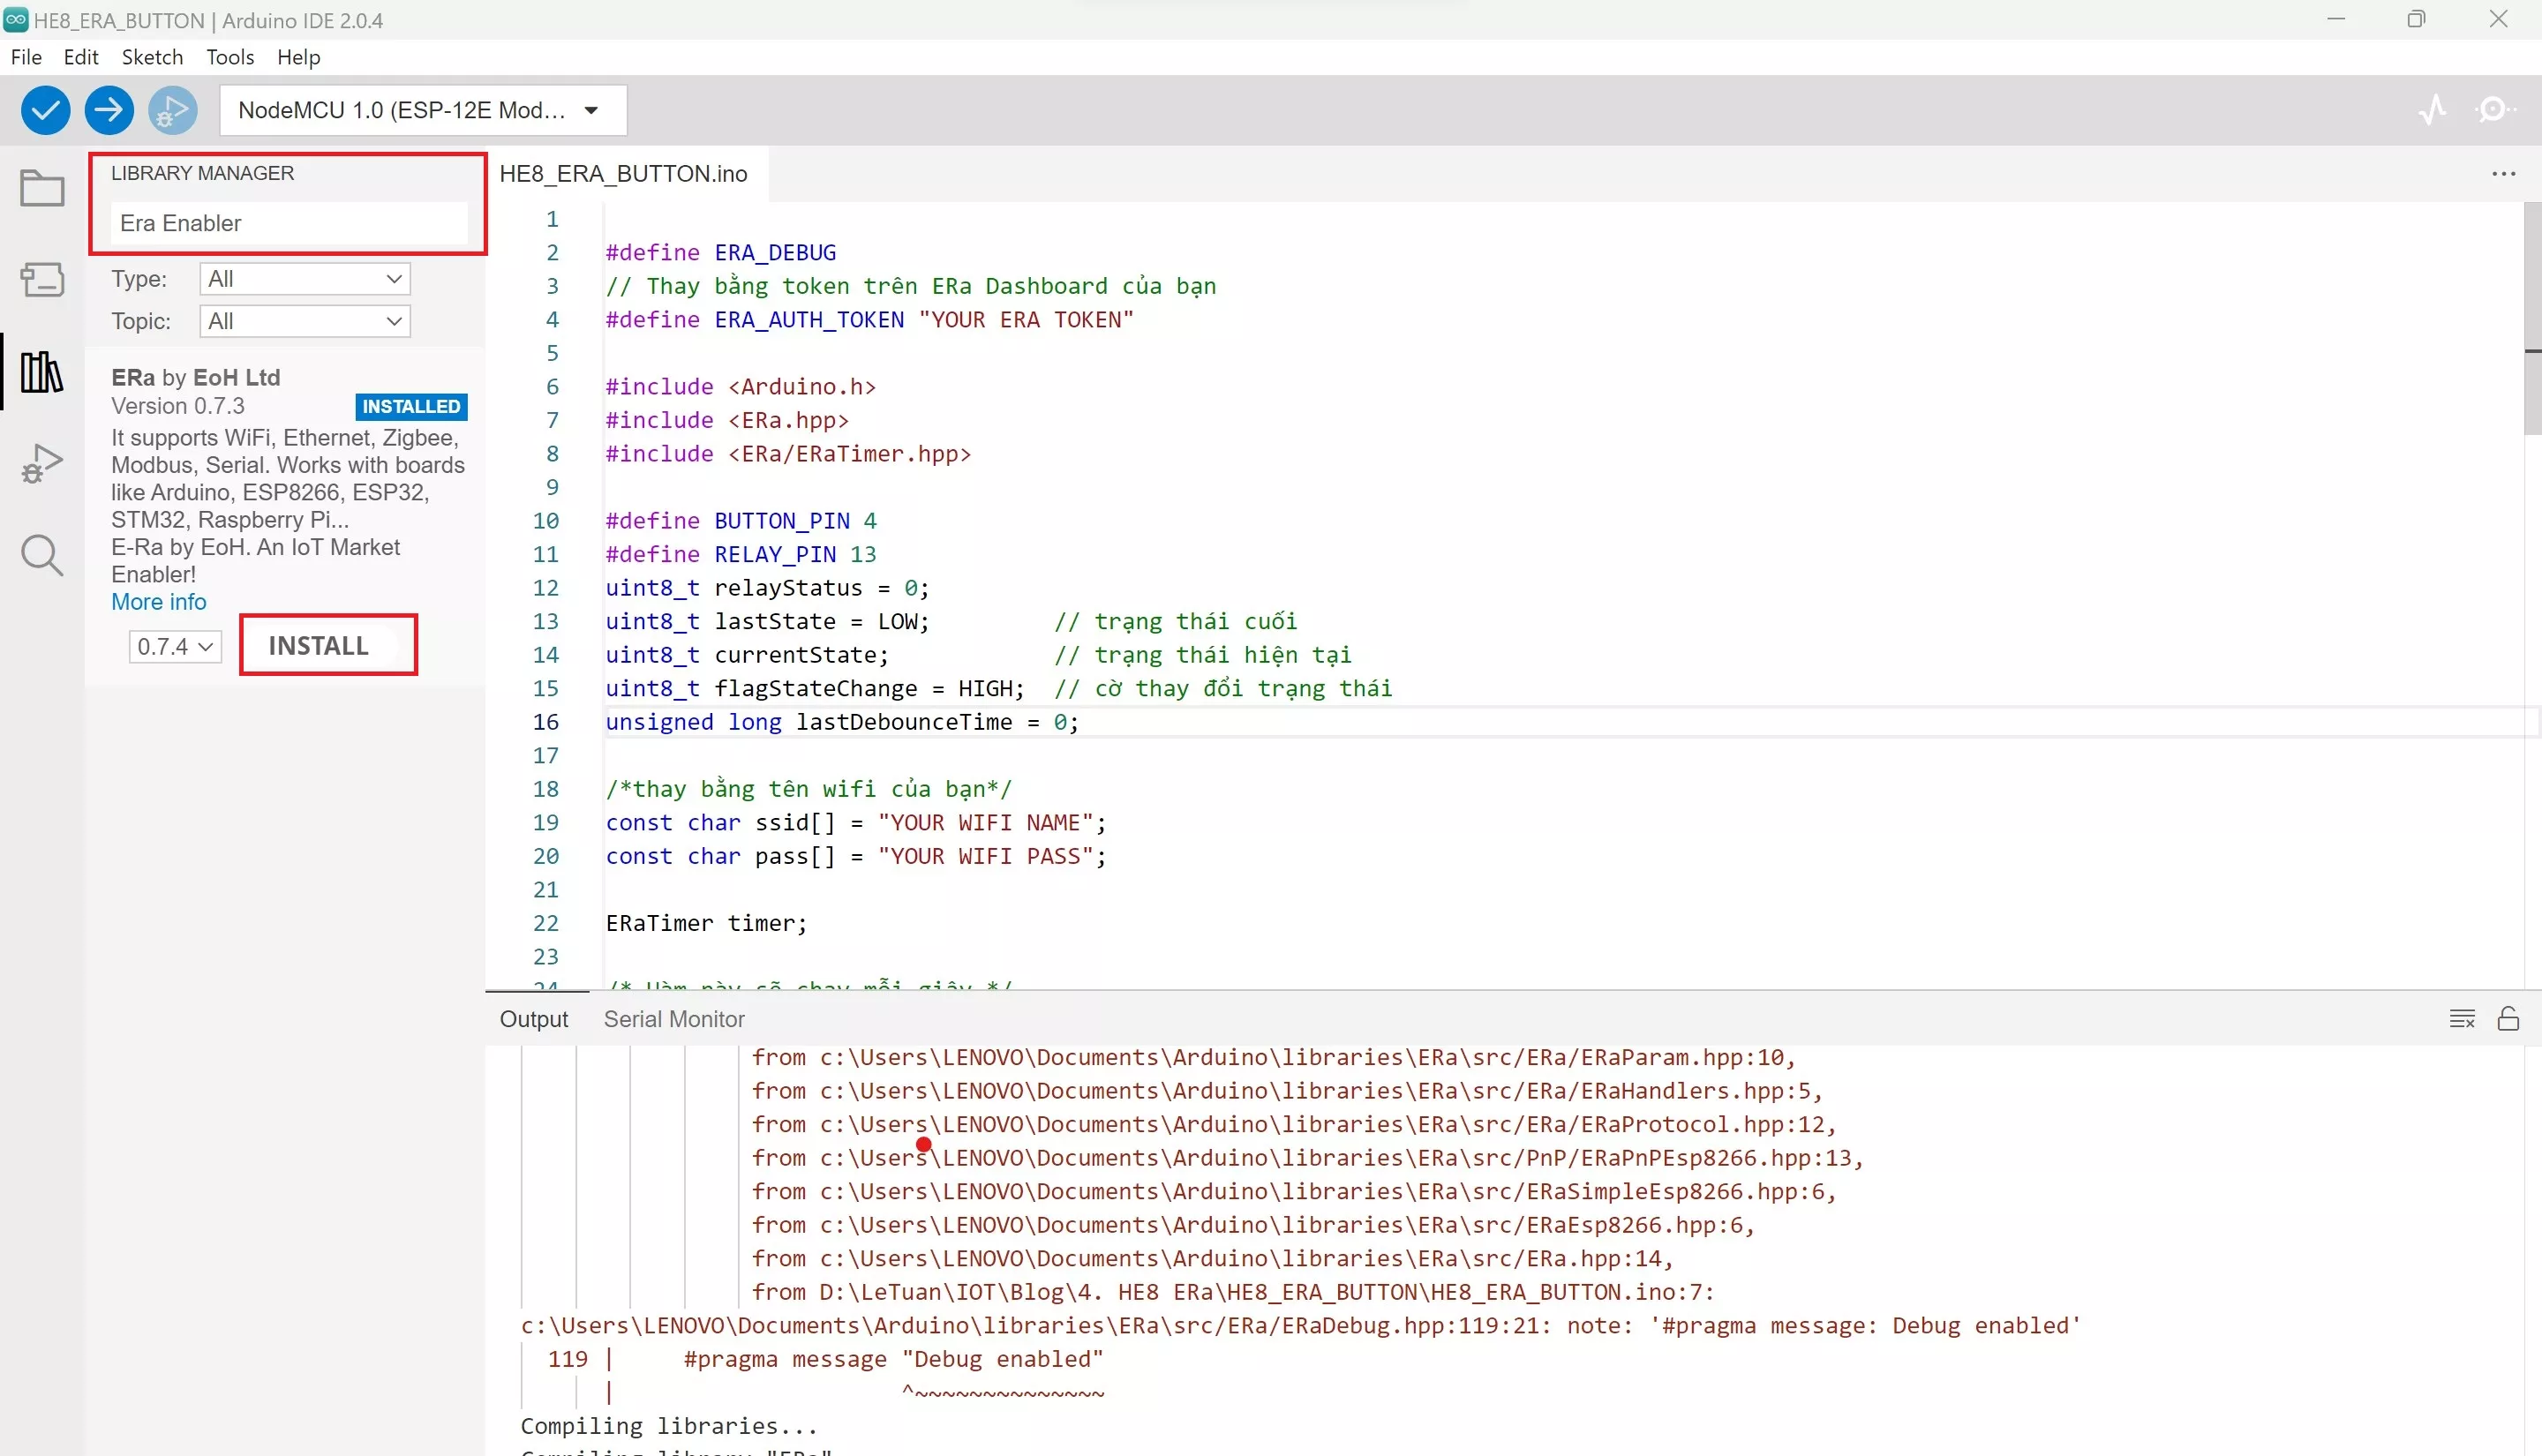Open the Tools menu
Screen dimensions: 2542x1456
[230, 57]
